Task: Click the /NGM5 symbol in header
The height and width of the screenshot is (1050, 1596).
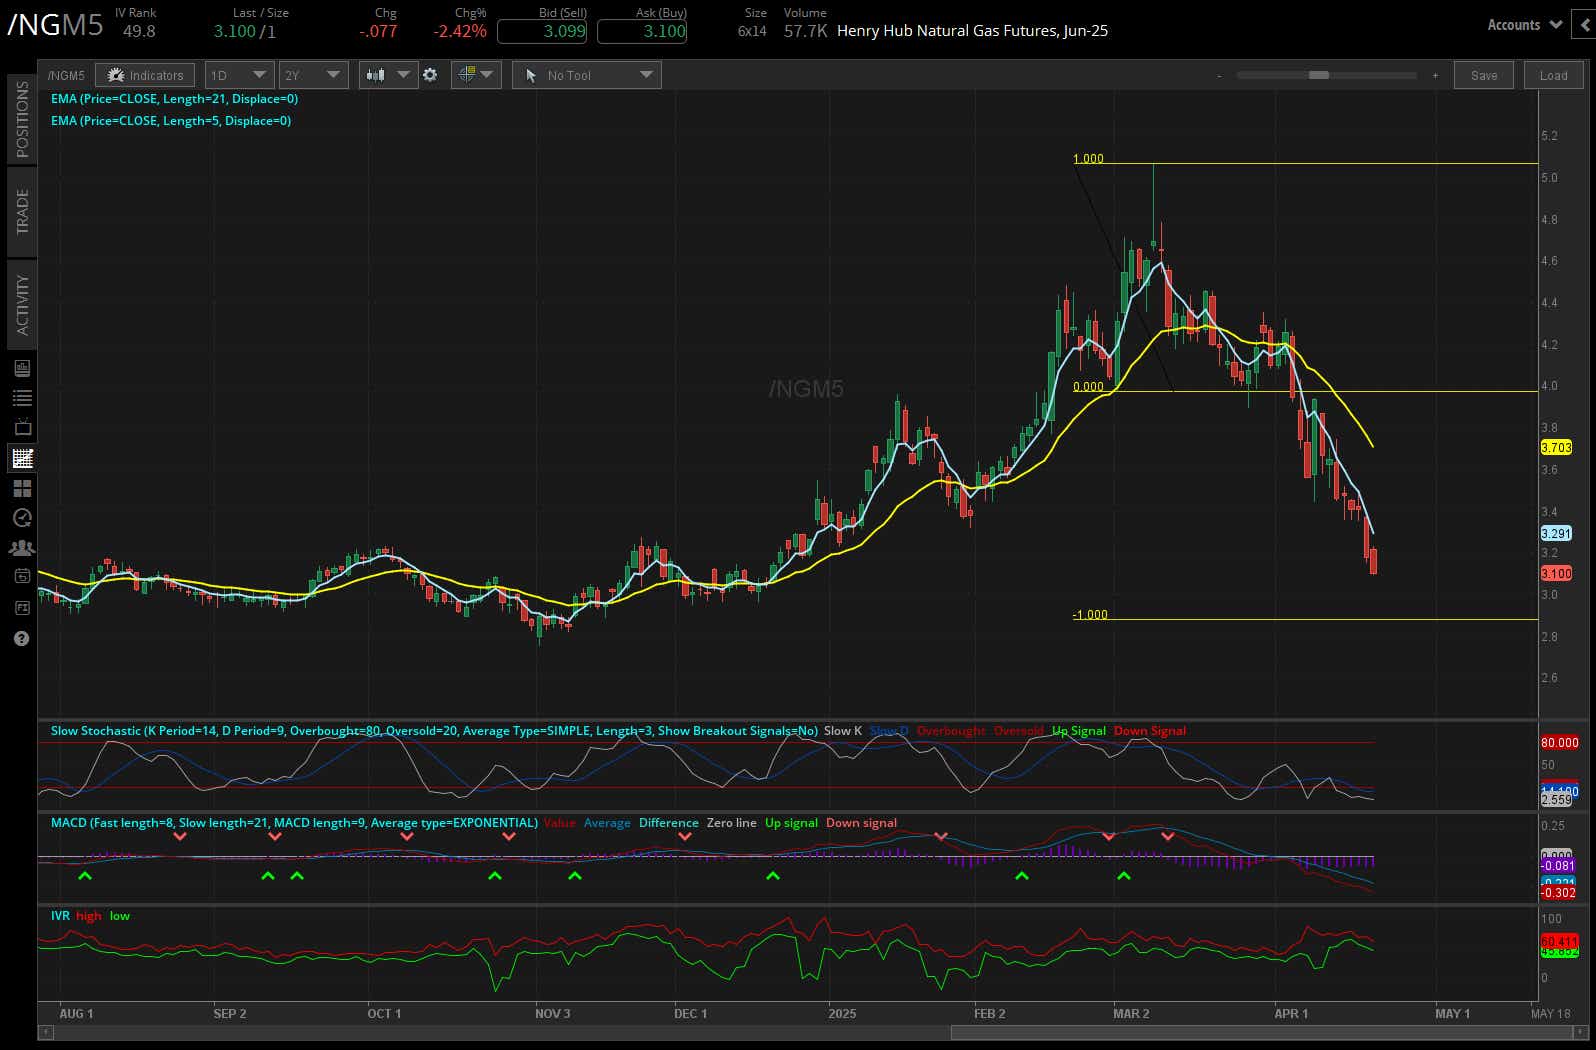Action: coord(55,24)
